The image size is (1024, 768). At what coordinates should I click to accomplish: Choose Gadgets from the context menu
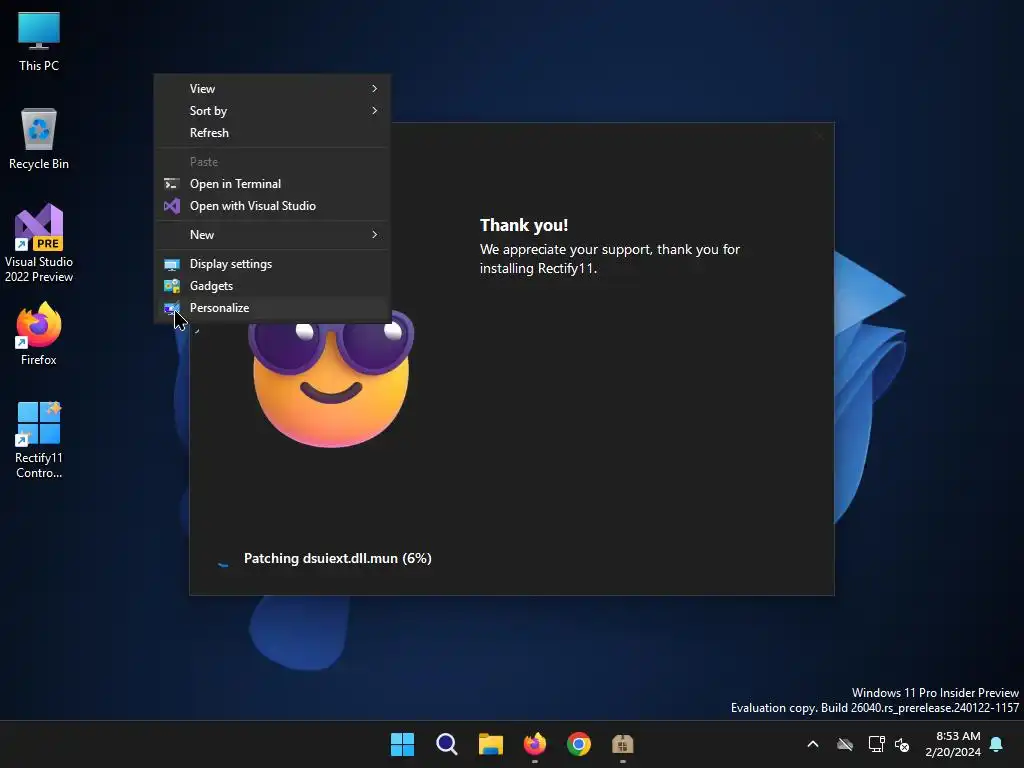click(272, 286)
